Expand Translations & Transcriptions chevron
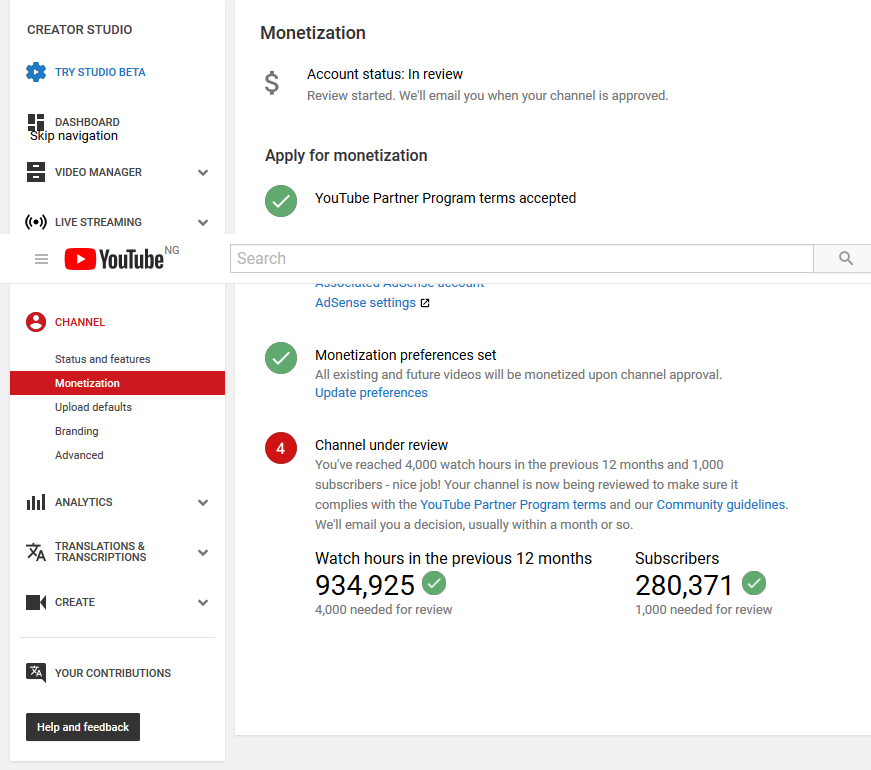The image size is (871, 770). 203,553
